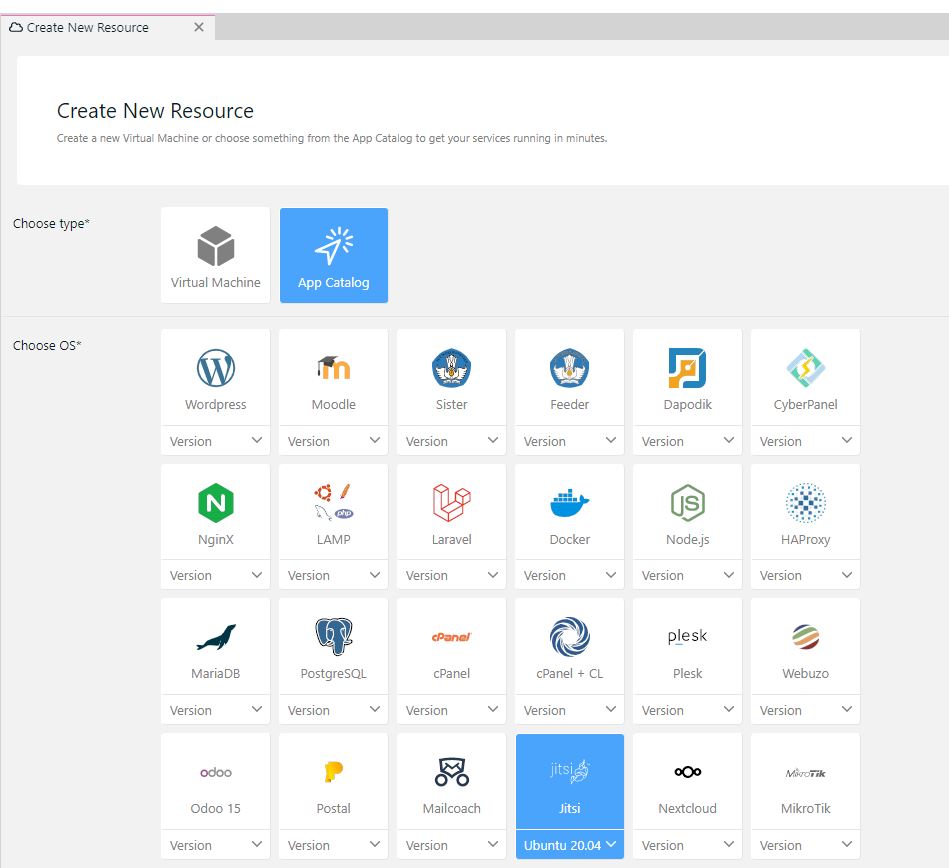Choose the Moodle app icon
Image resolution: width=949 pixels, height=868 pixels.
click(333, 369)
